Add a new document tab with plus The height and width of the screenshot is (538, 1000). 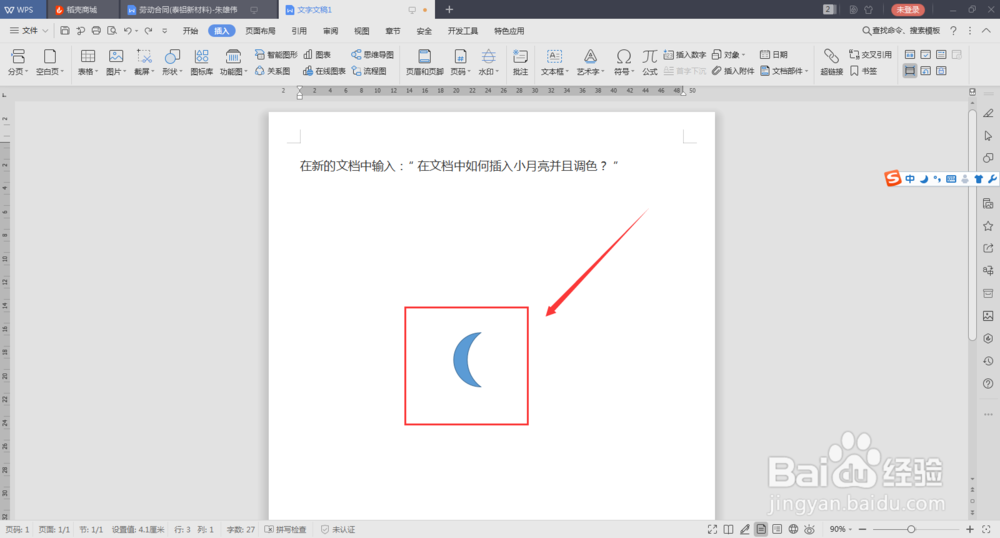[449, 10]
